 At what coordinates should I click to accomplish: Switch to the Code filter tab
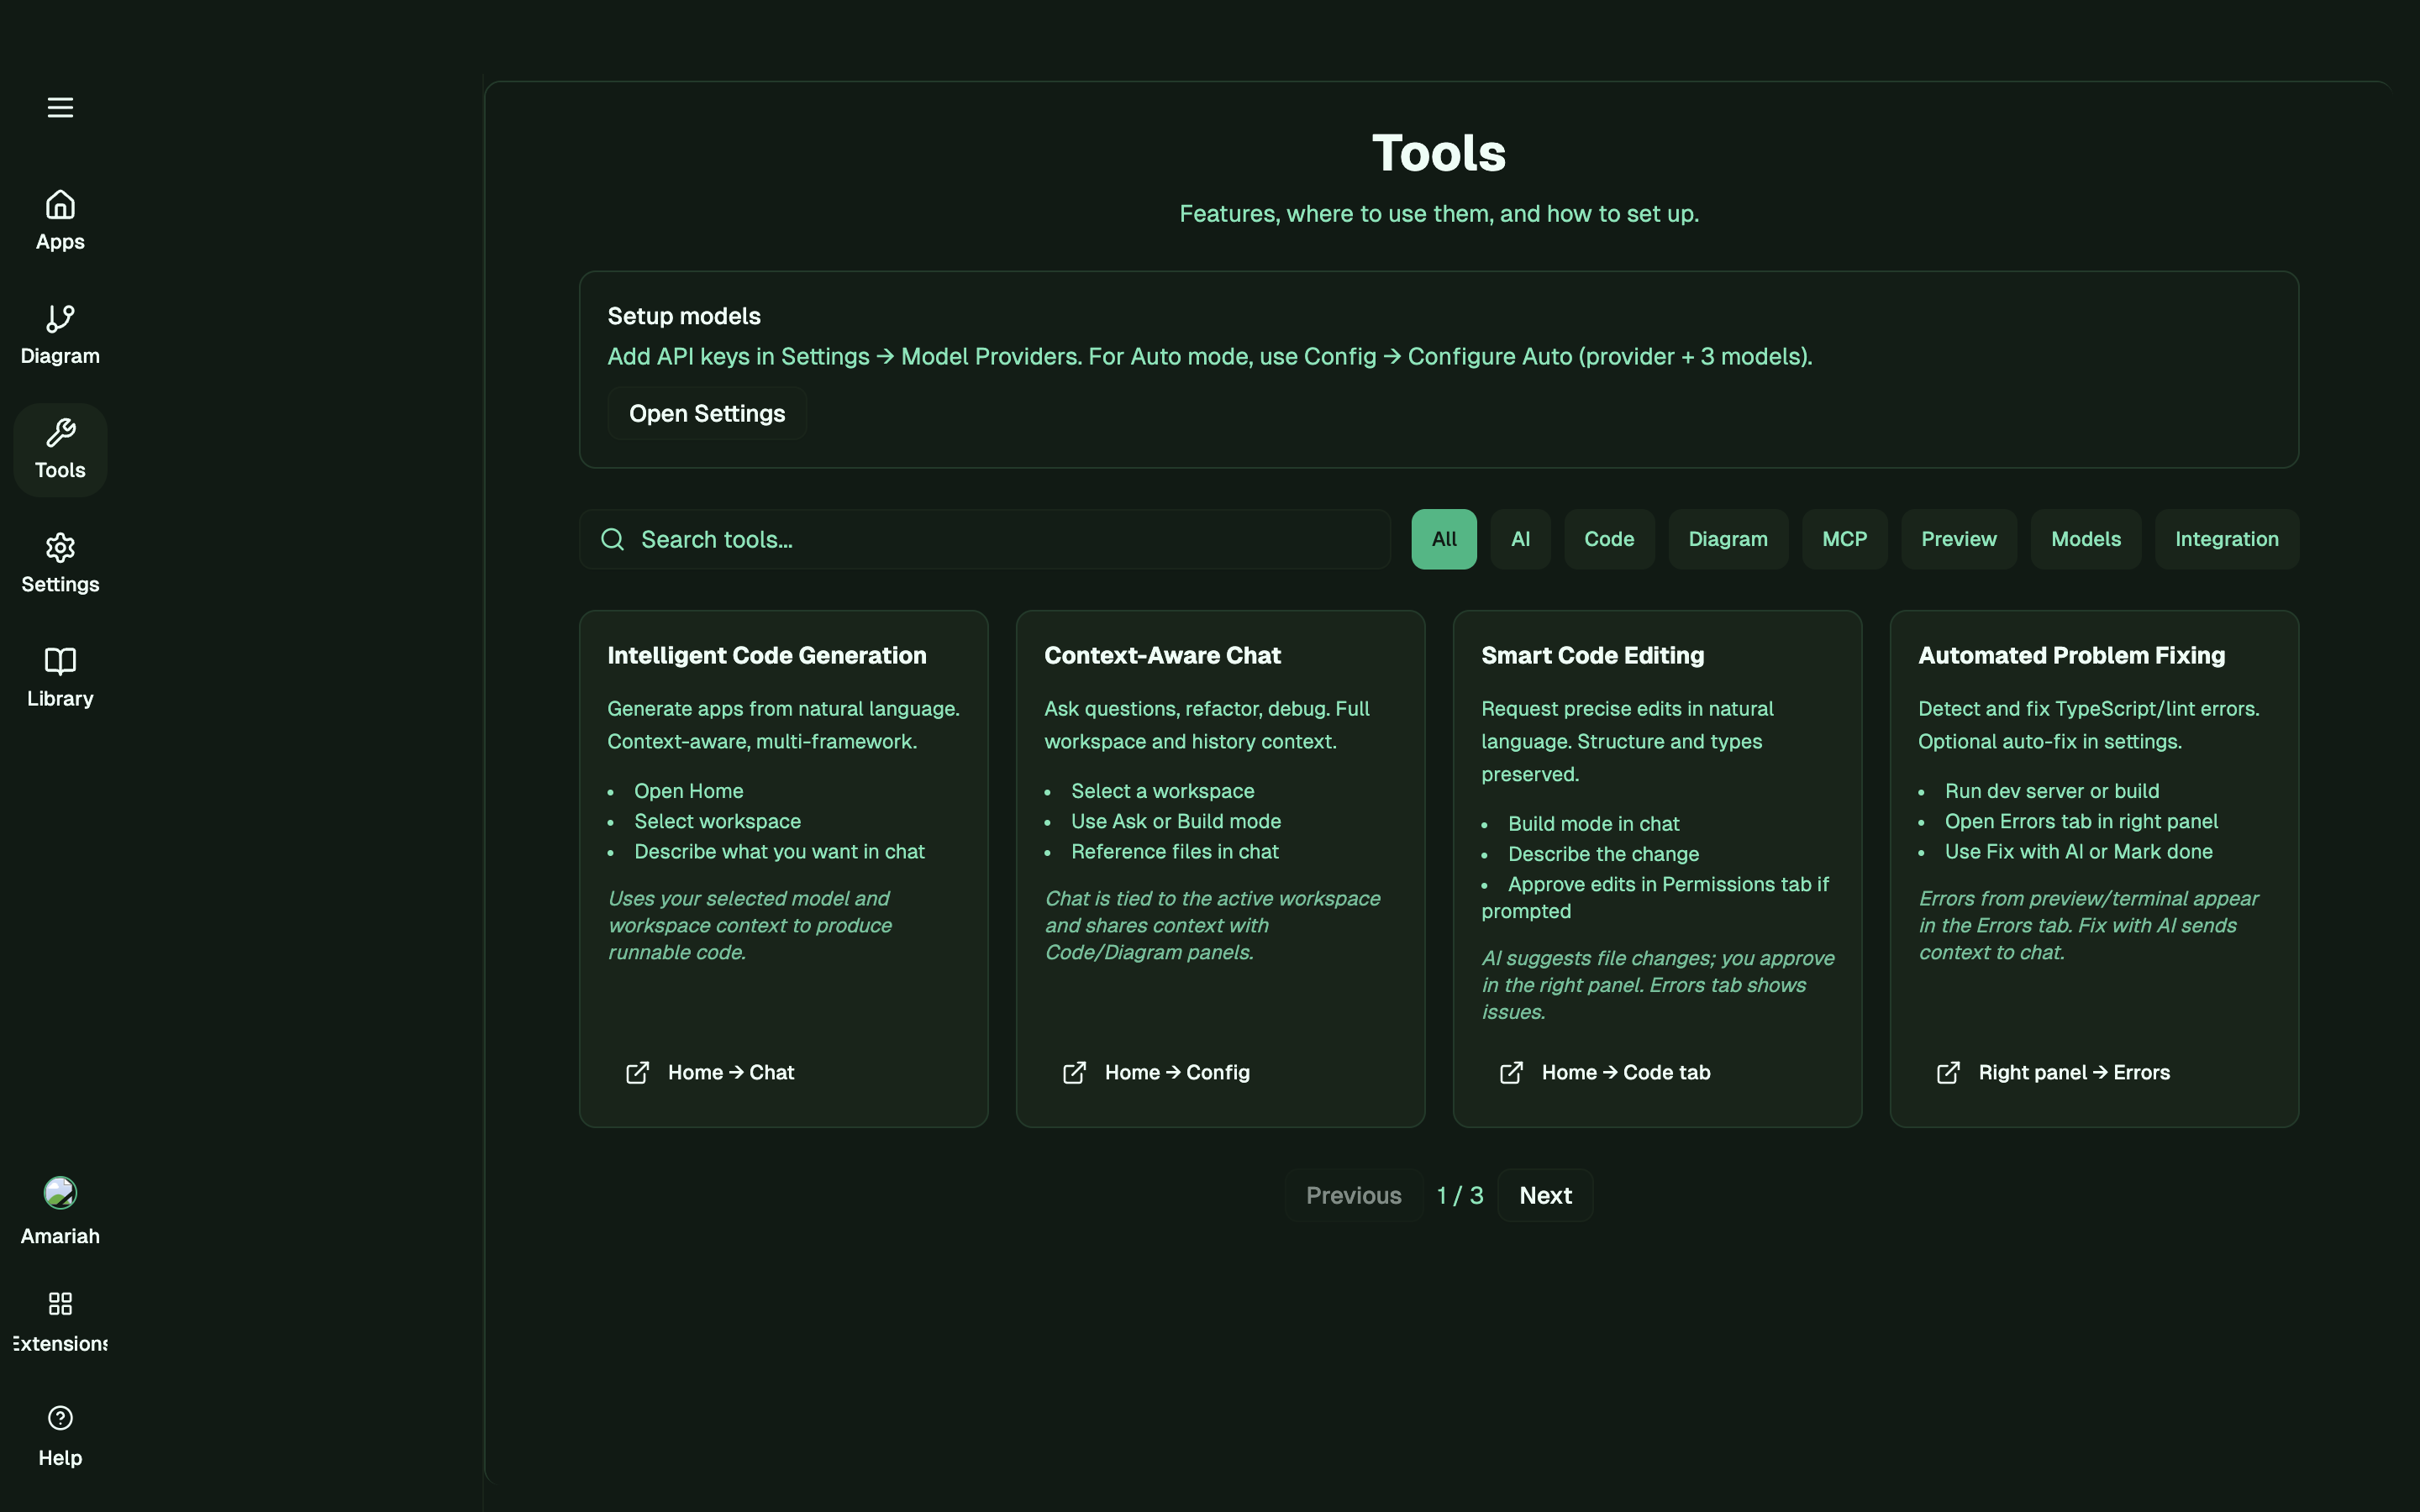(1609, 539)
